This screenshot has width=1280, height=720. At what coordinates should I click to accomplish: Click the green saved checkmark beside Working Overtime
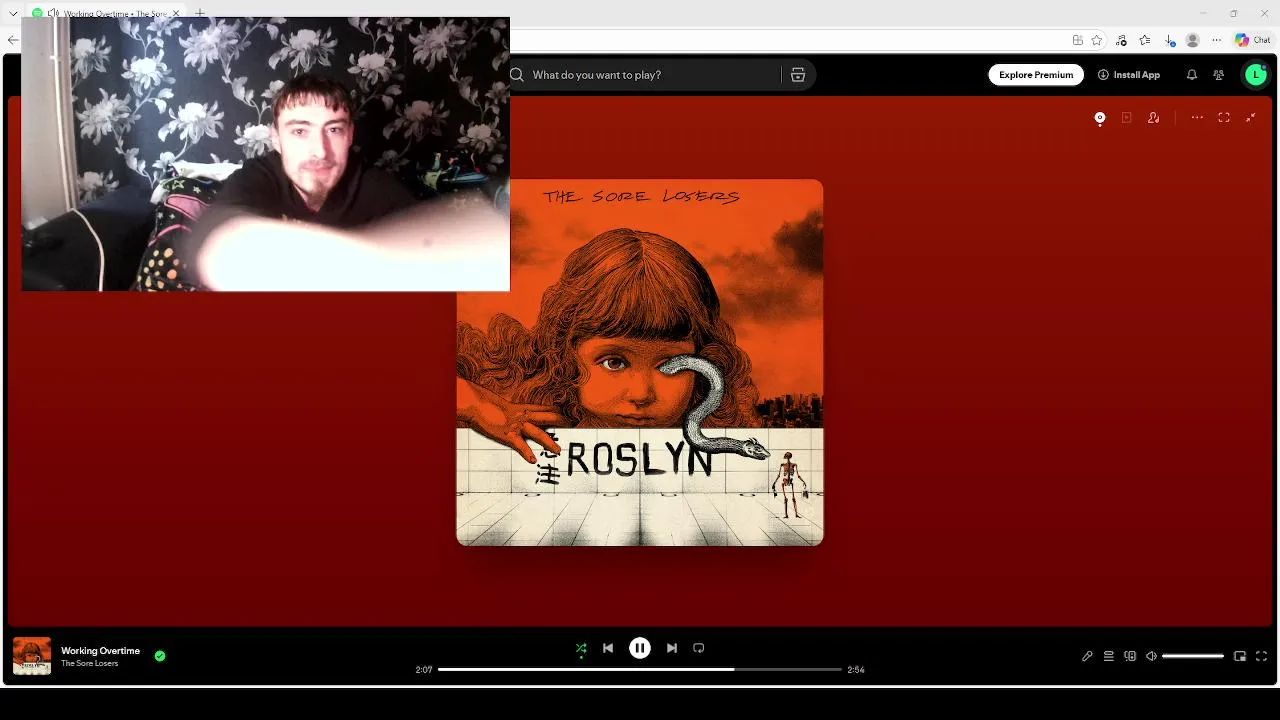pos(160,656)
